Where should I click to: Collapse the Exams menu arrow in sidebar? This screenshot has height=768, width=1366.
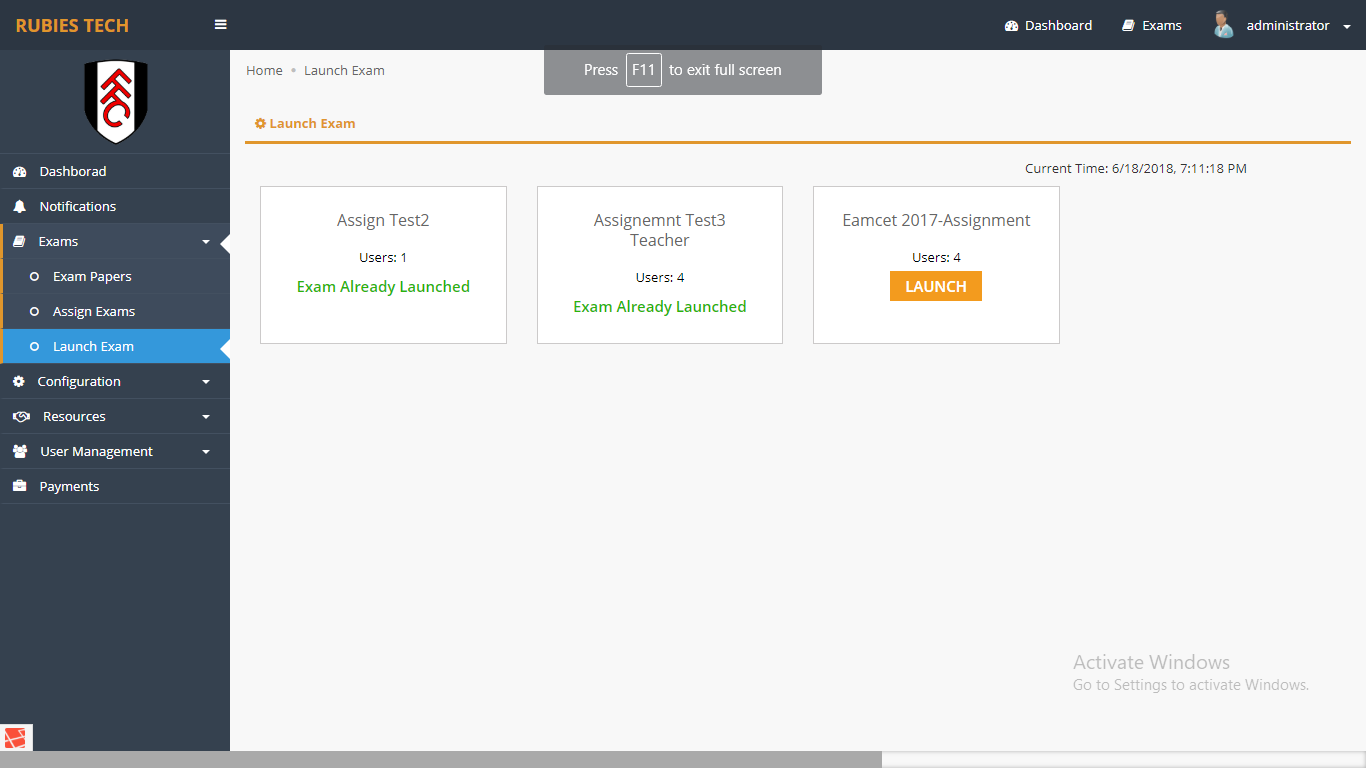[x=206, y=242]
